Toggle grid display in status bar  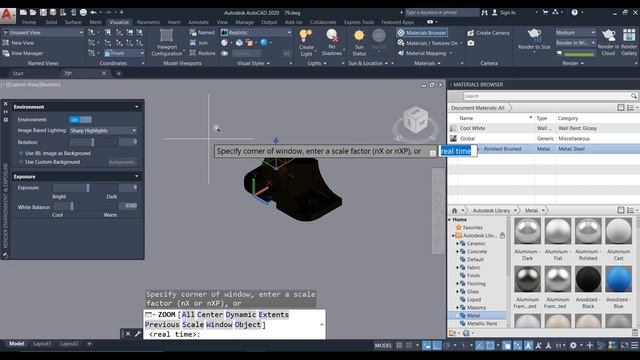tap(399, 345)
